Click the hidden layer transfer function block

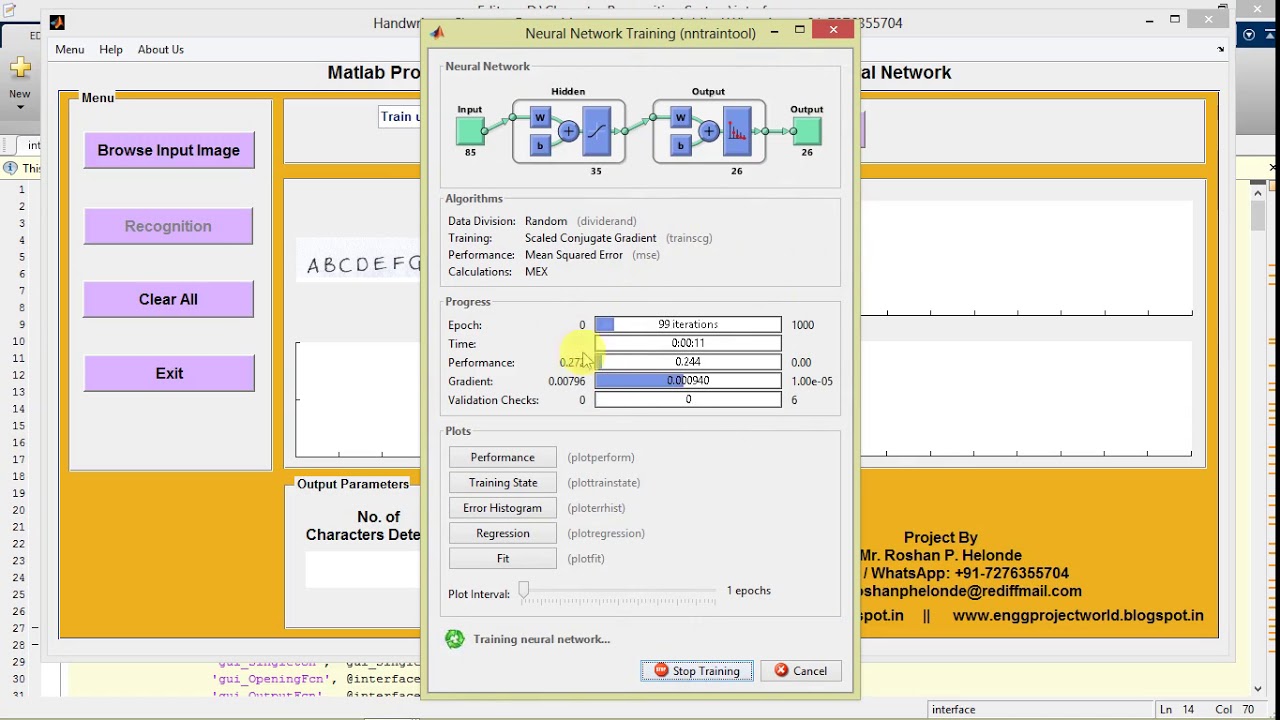(x=596, y=131)
